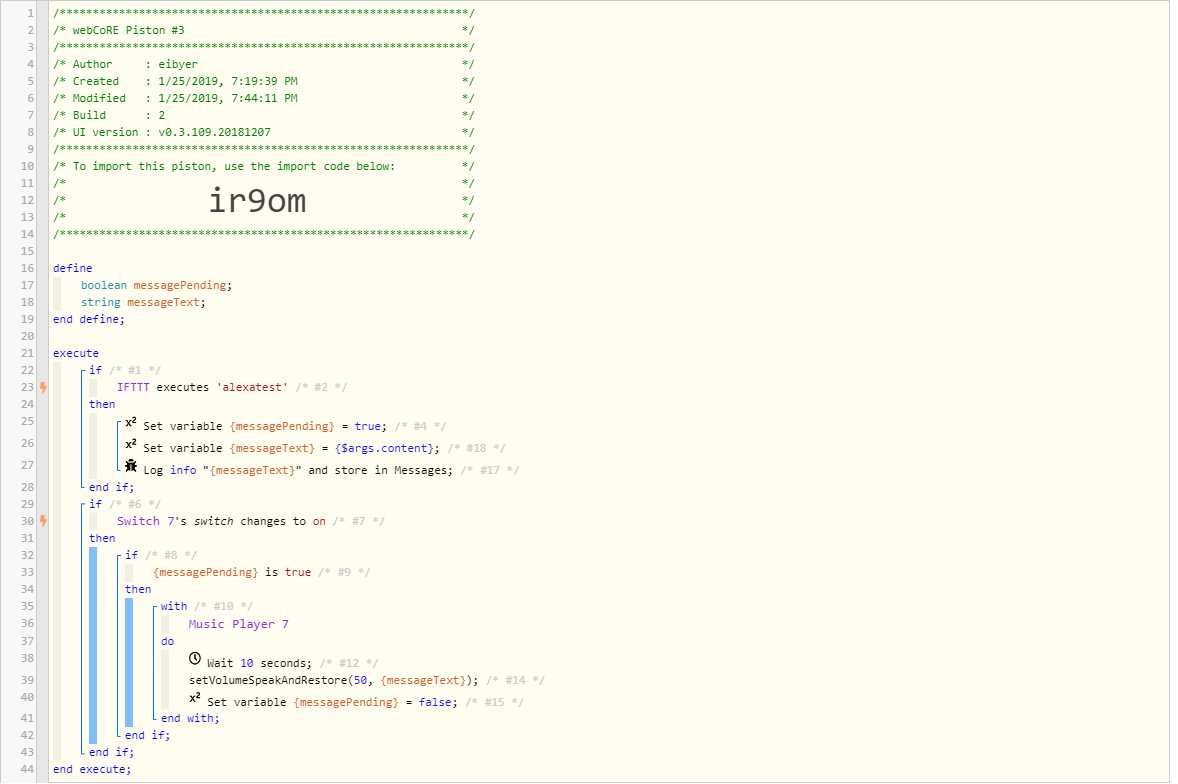Select the string messageText variable definition
Screen dimensions: 1178x784
coord(143,303)
